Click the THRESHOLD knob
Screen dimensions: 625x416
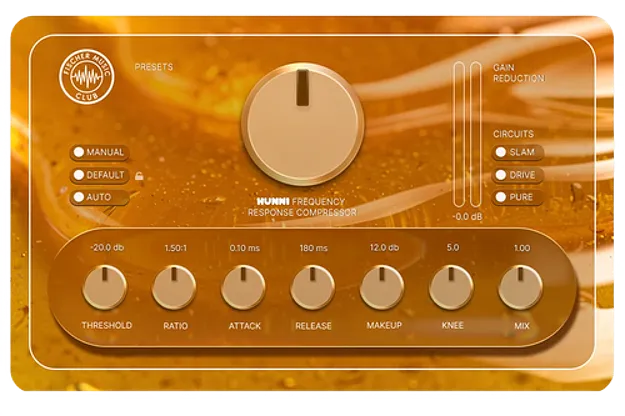pos(105,287)
